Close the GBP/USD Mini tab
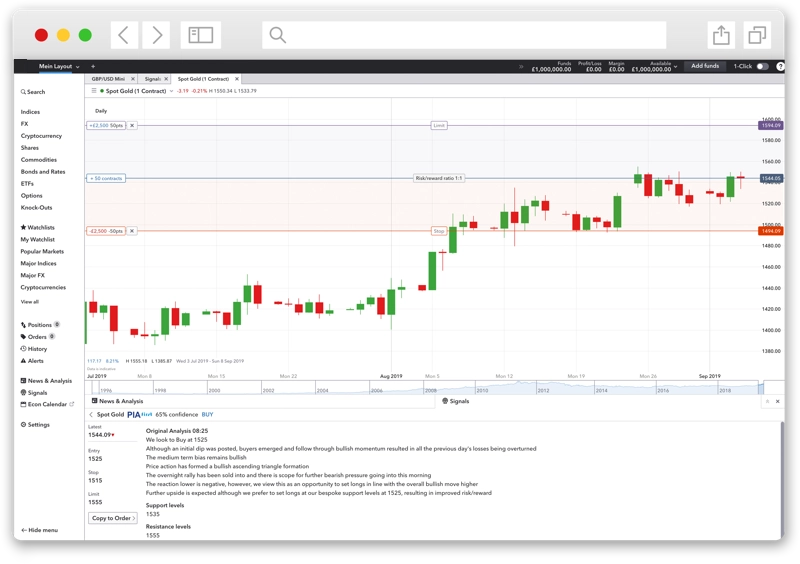 pyautogui.click(x=133, y=79)
